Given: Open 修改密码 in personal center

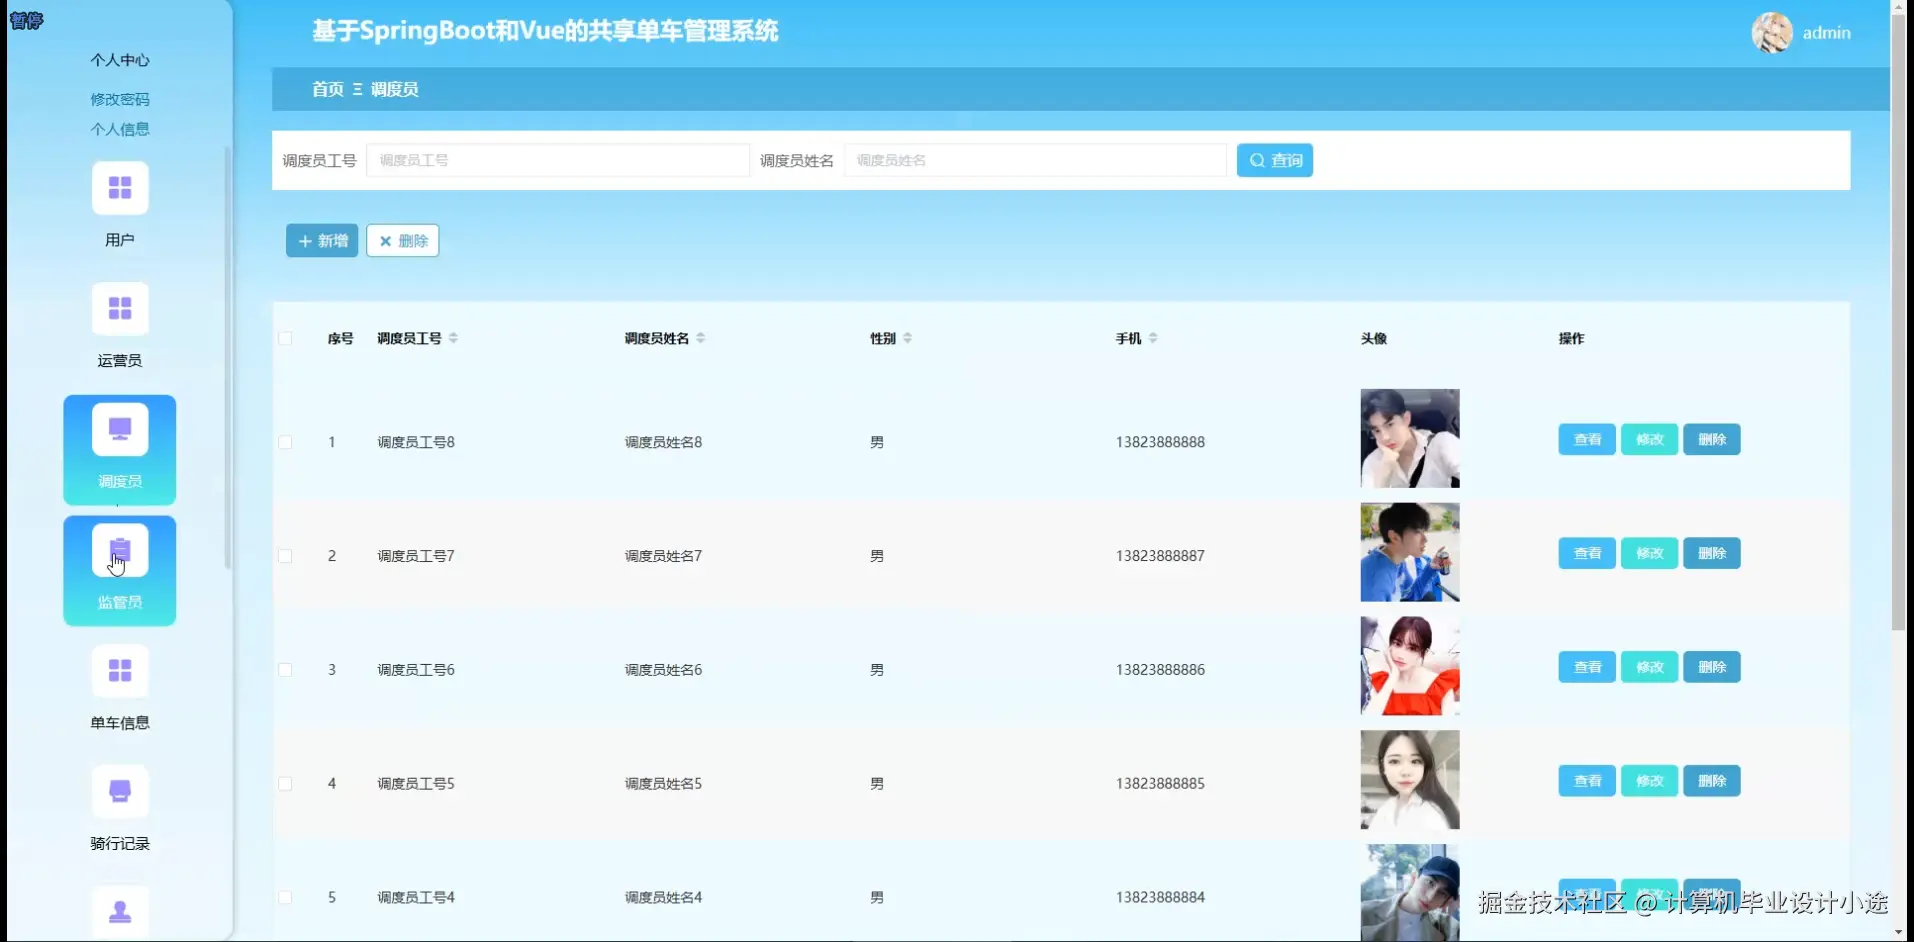Looking at the screenshot, I should tap(120, 99).
